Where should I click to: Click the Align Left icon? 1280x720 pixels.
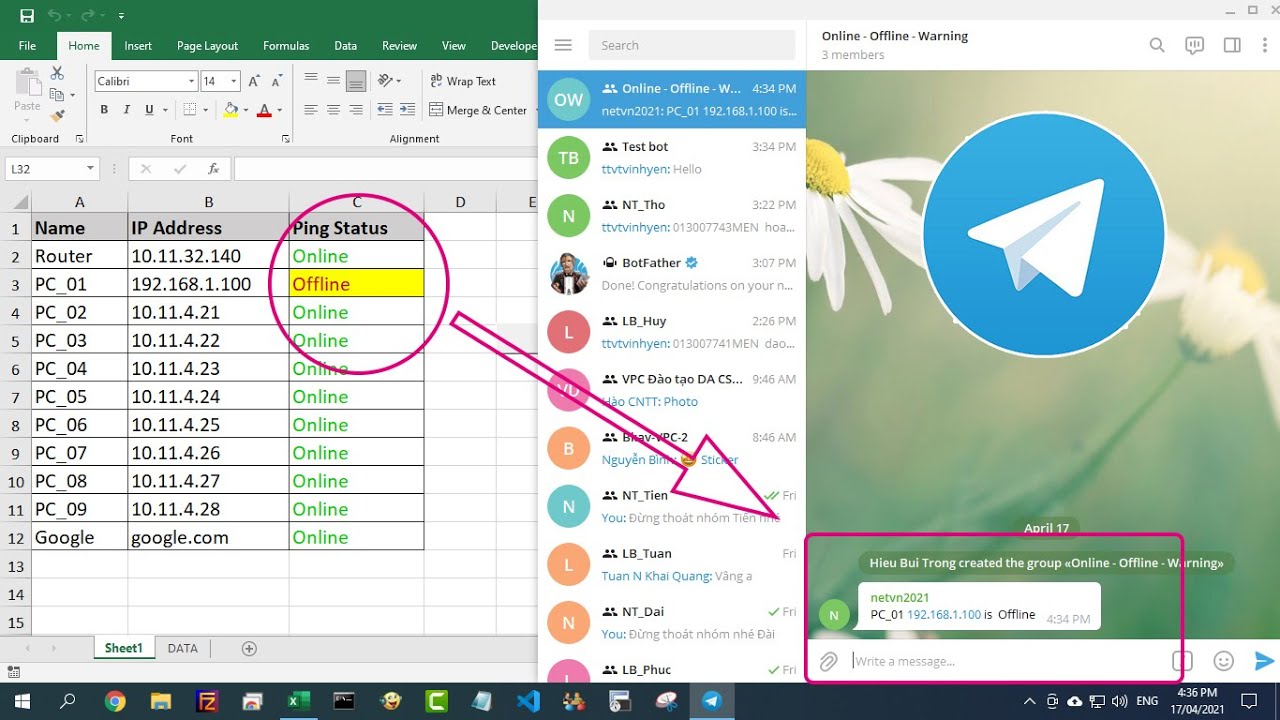point(311,110)
